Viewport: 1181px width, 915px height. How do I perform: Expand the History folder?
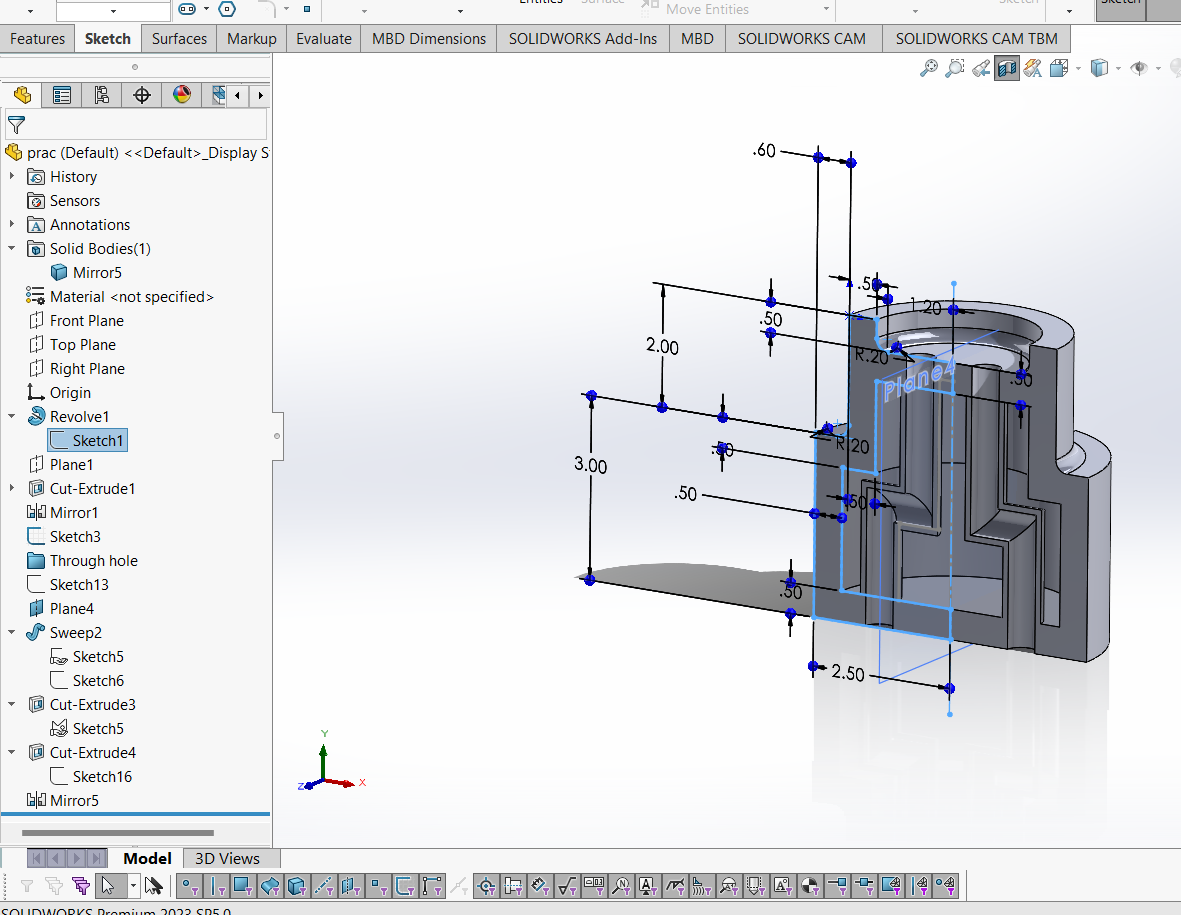(x=11, y=176)
